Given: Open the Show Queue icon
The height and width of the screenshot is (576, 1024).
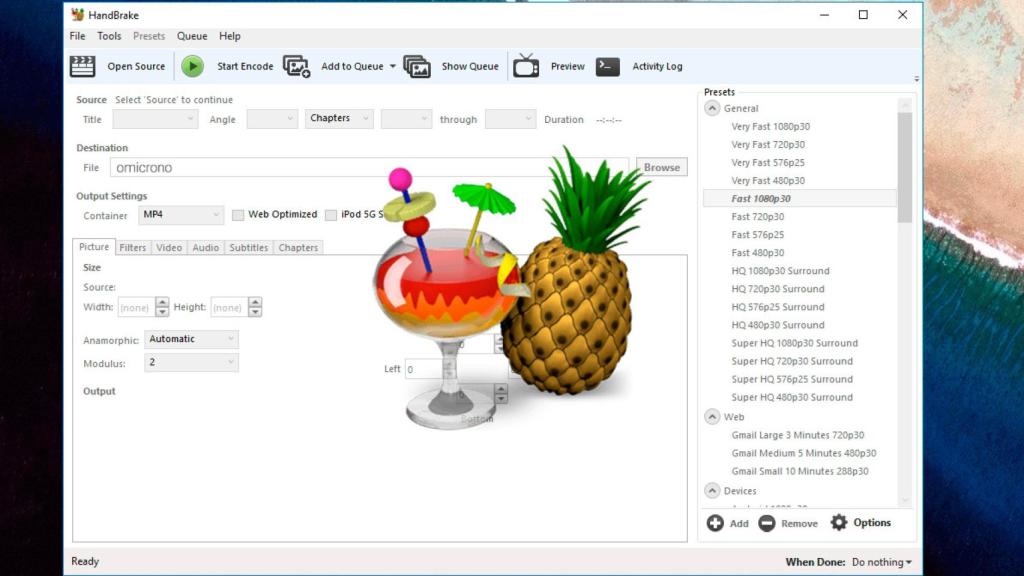Looking at the screenshot, I should tap(417, 67).
